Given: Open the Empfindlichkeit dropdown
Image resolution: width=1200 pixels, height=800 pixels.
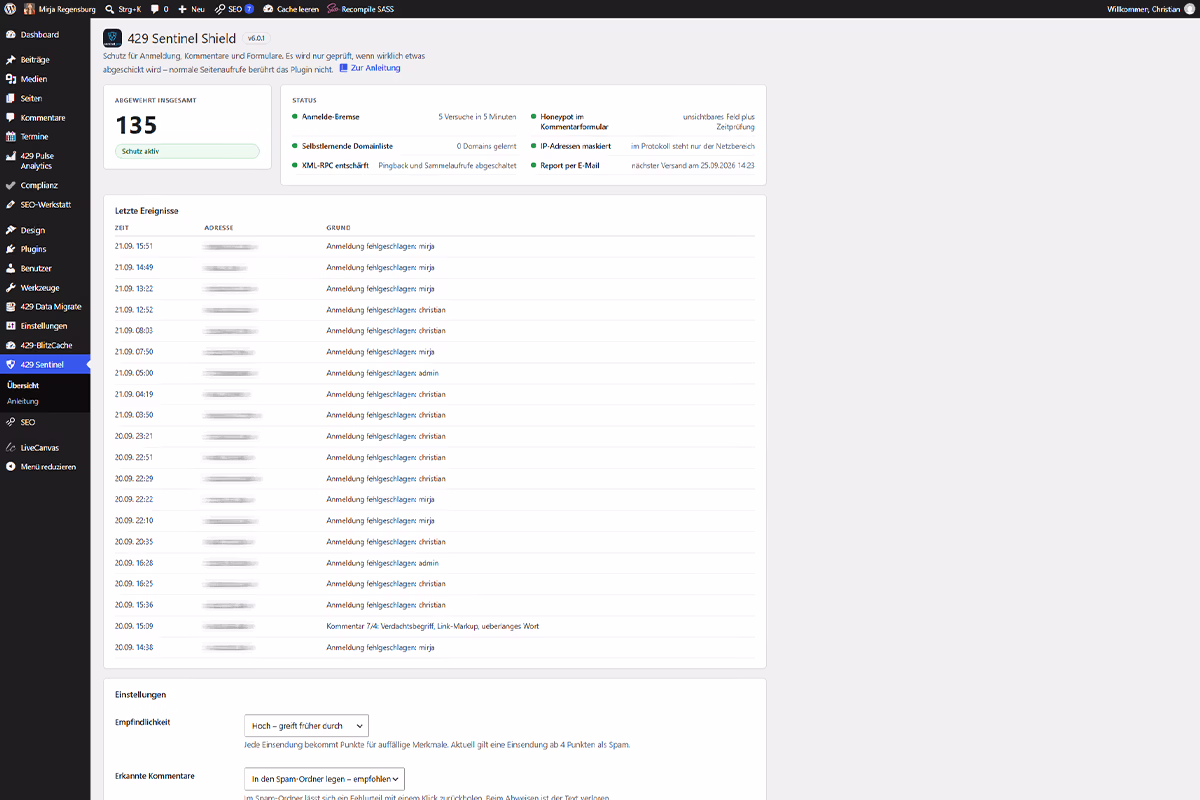Looking at the screenshot, I should [306, 726].
